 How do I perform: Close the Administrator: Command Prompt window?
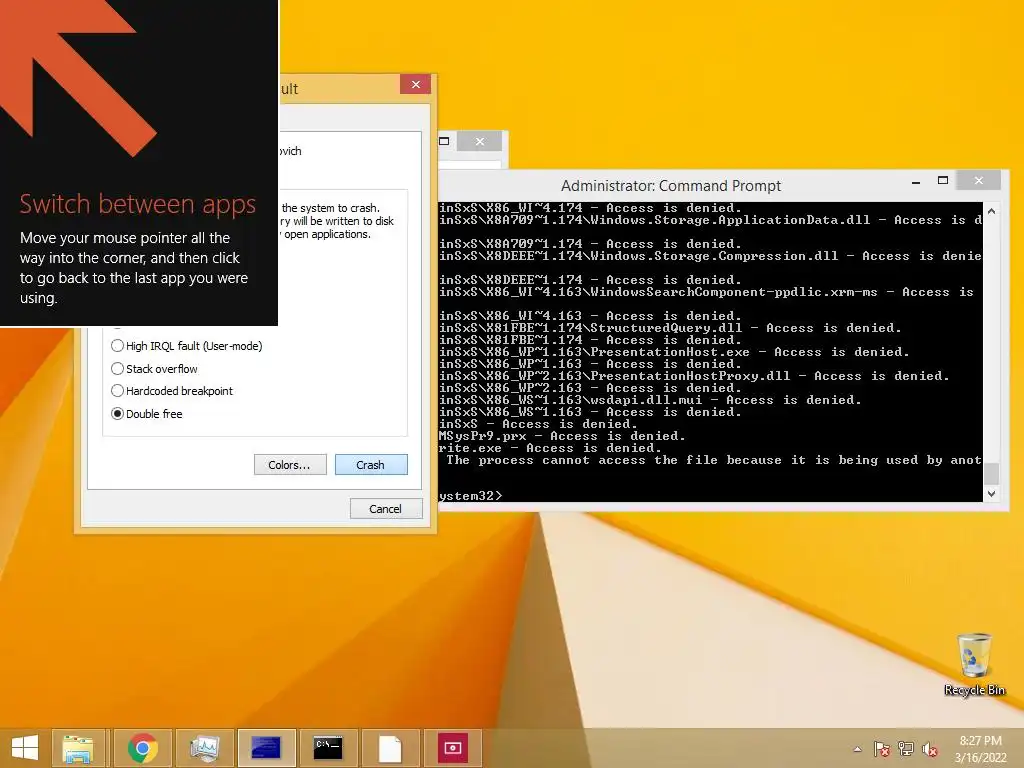[x=978, y=180]
